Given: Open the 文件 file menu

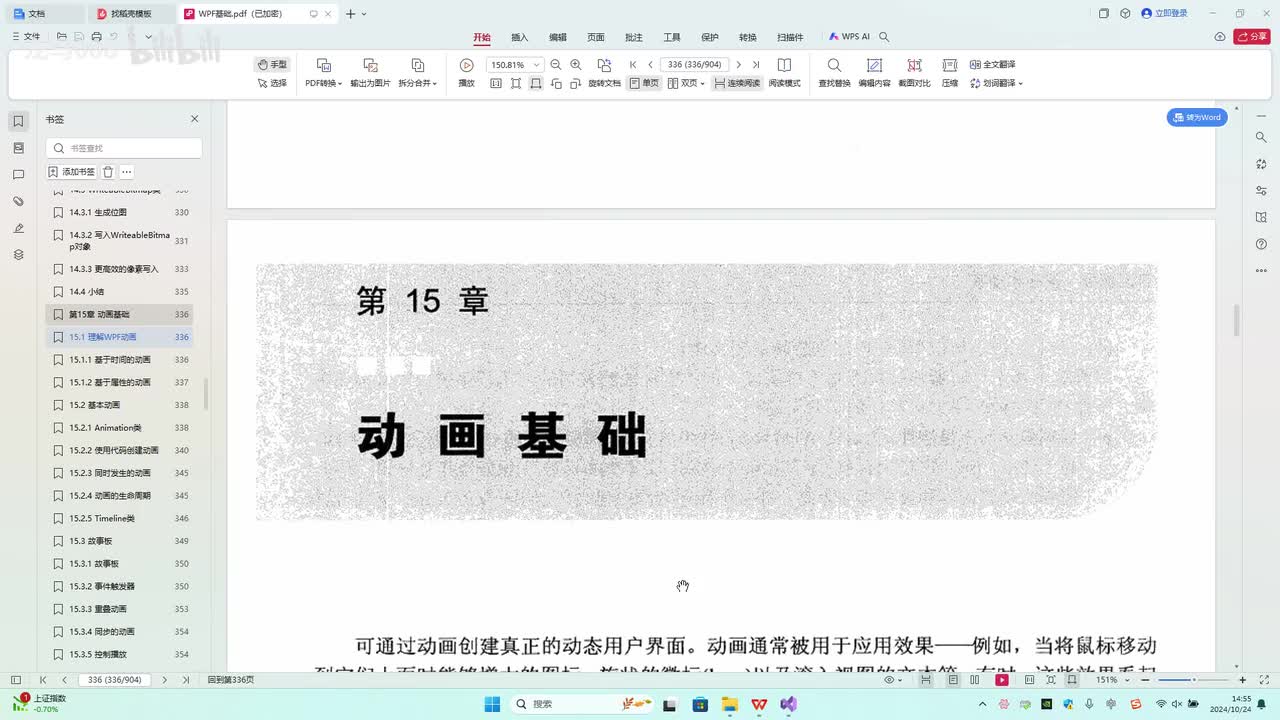Looking at the screenshot, I should (27, 37).
